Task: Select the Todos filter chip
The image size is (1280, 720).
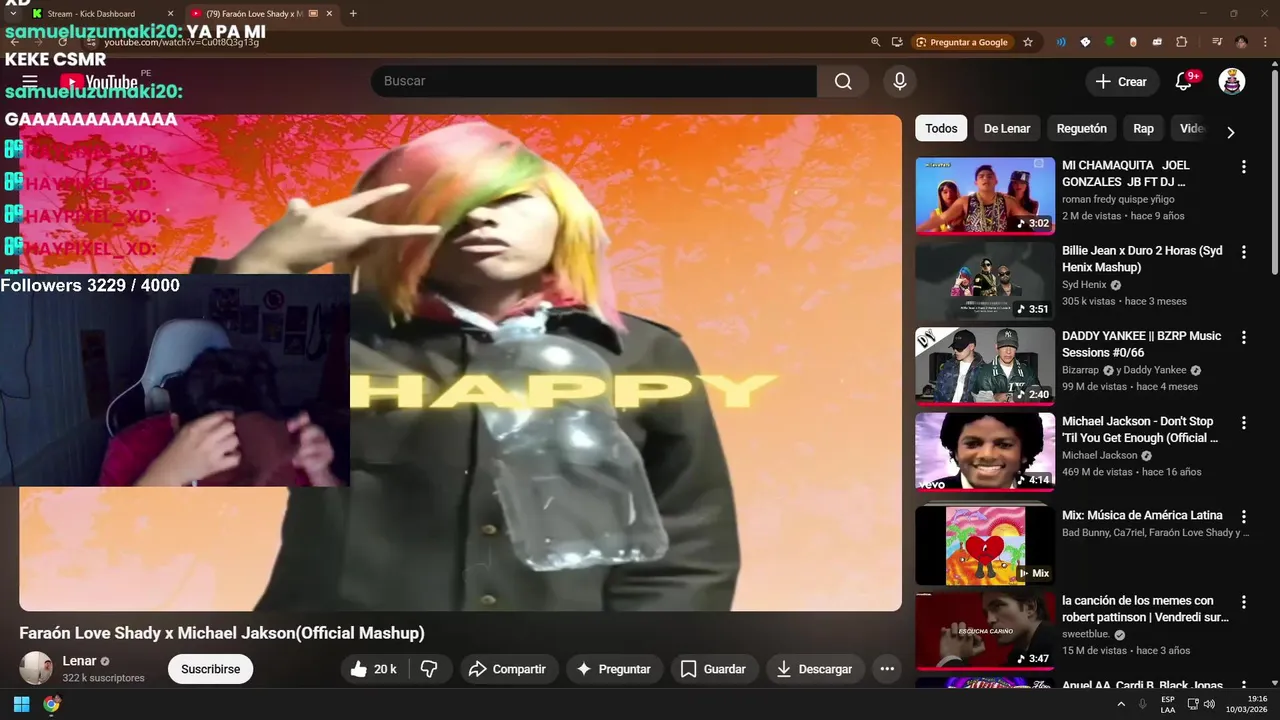Action: (x=941, y=128)
